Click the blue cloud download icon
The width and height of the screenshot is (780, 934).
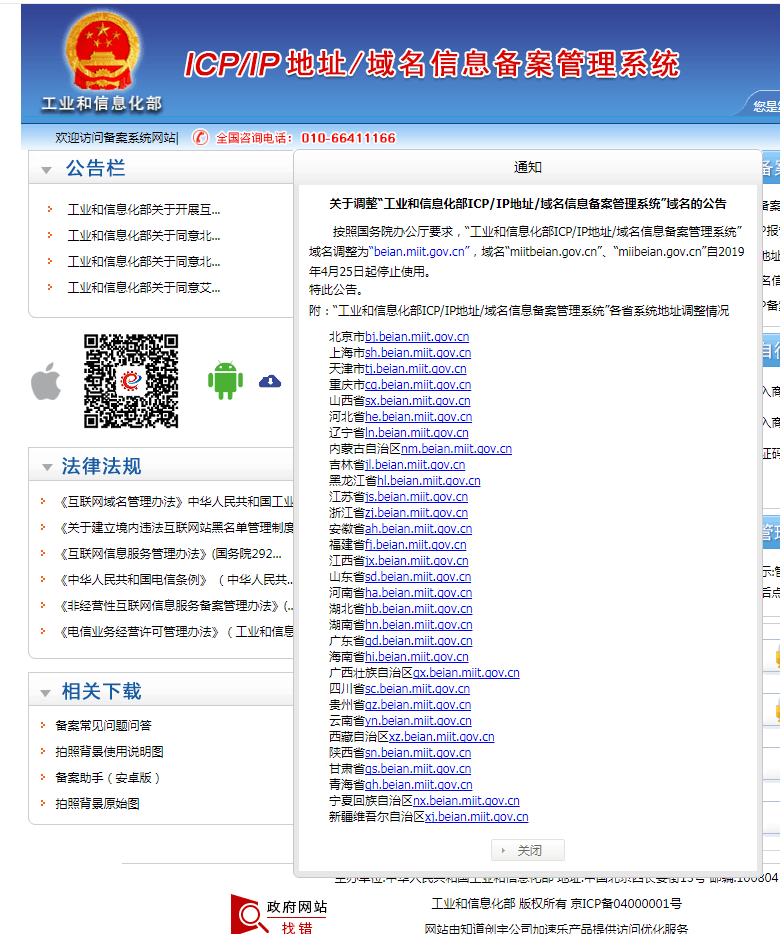pyautogui.click(x=270, y=381)
